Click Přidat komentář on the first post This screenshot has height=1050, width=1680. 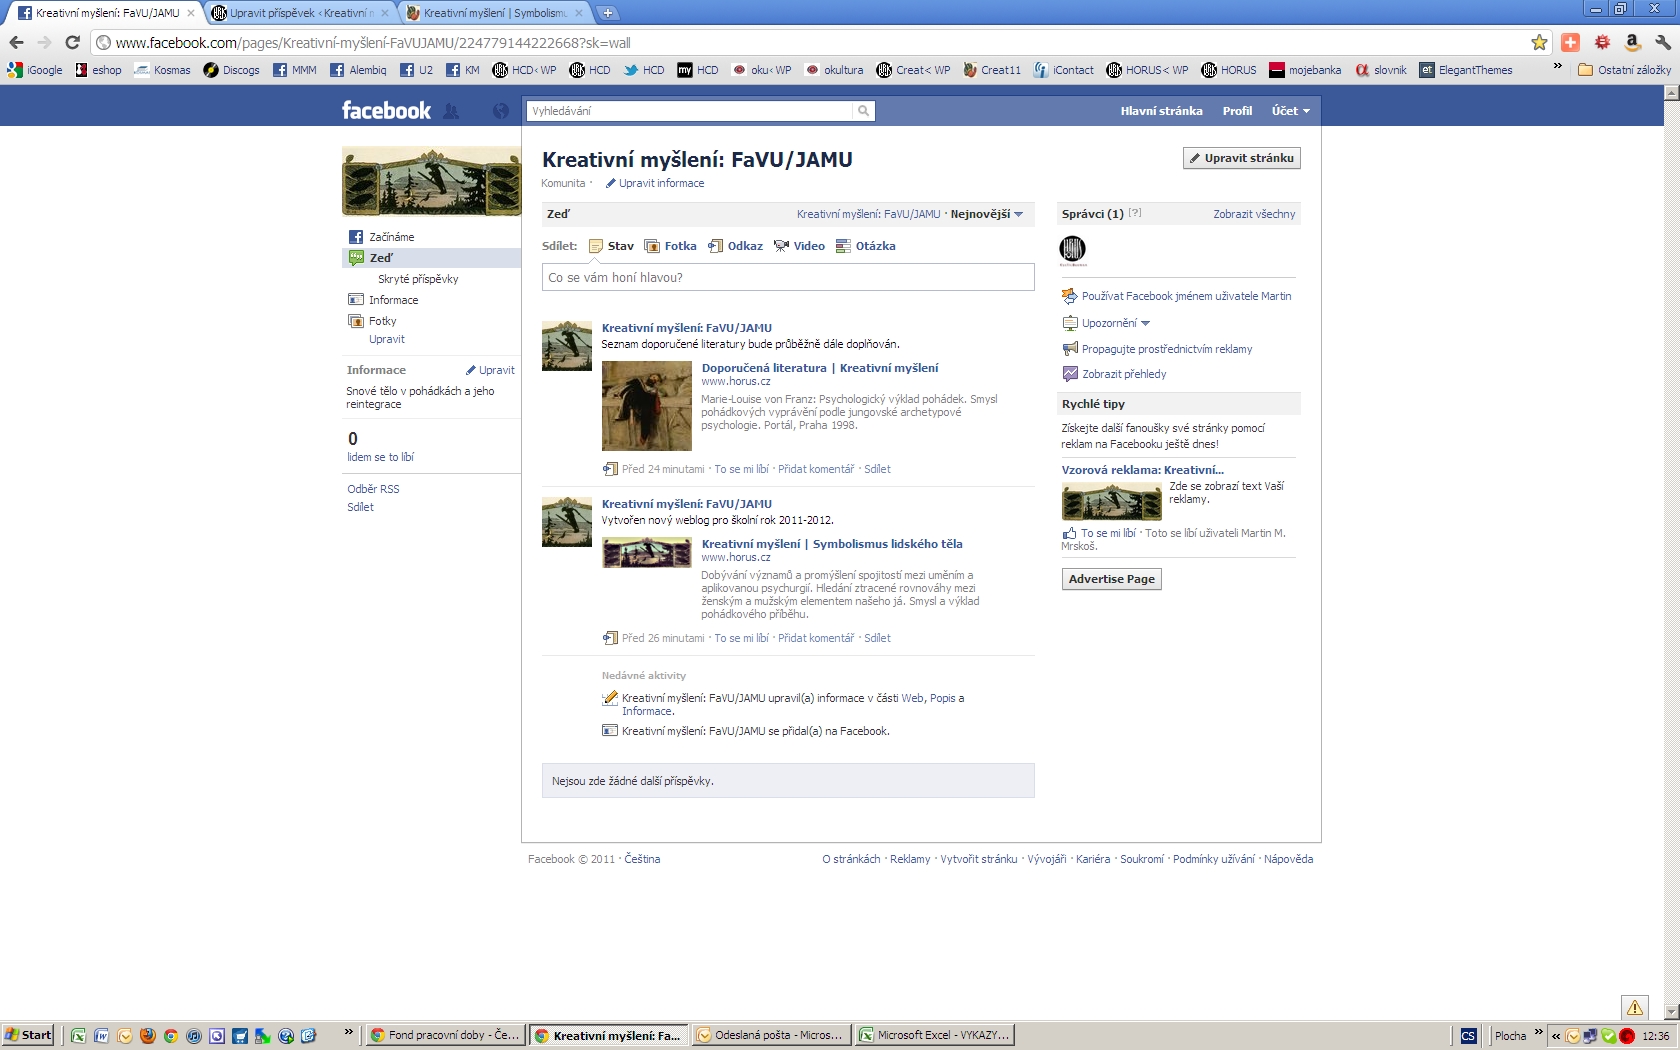816,469
